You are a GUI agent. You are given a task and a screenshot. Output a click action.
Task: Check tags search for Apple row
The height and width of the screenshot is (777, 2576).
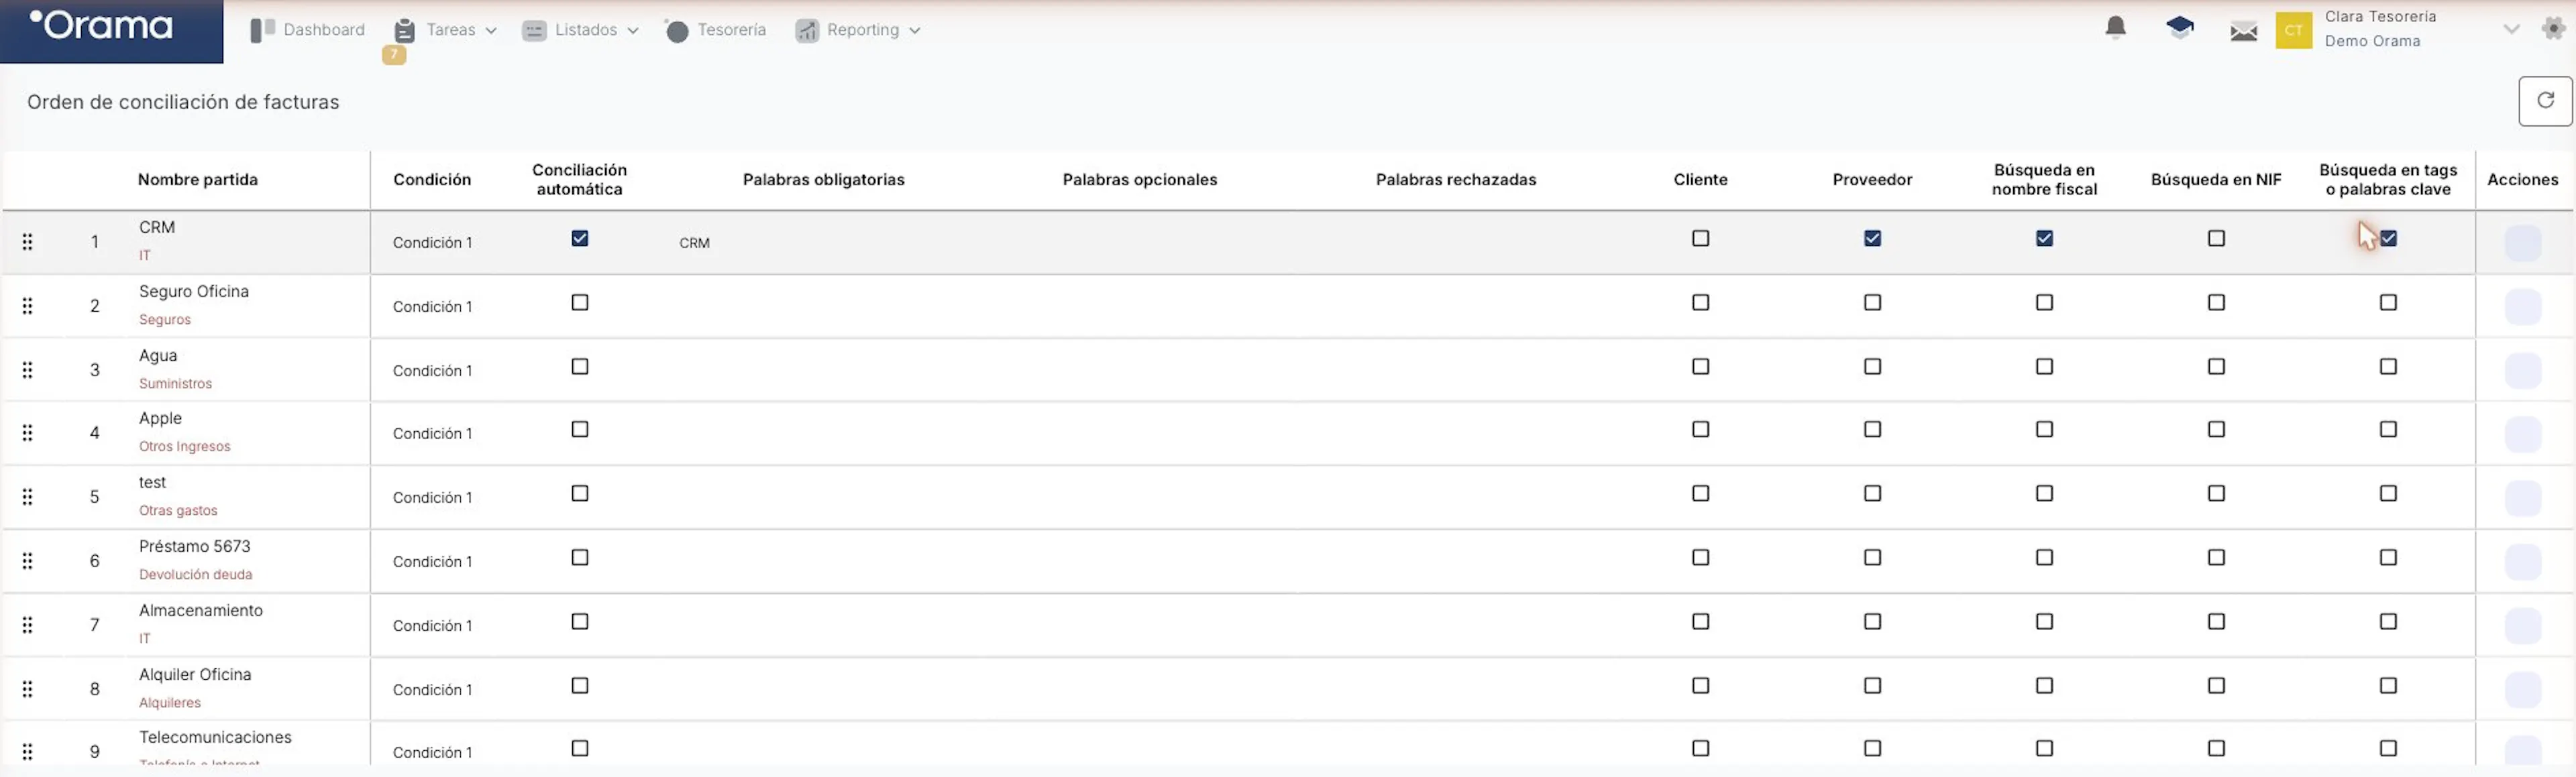2388,429
